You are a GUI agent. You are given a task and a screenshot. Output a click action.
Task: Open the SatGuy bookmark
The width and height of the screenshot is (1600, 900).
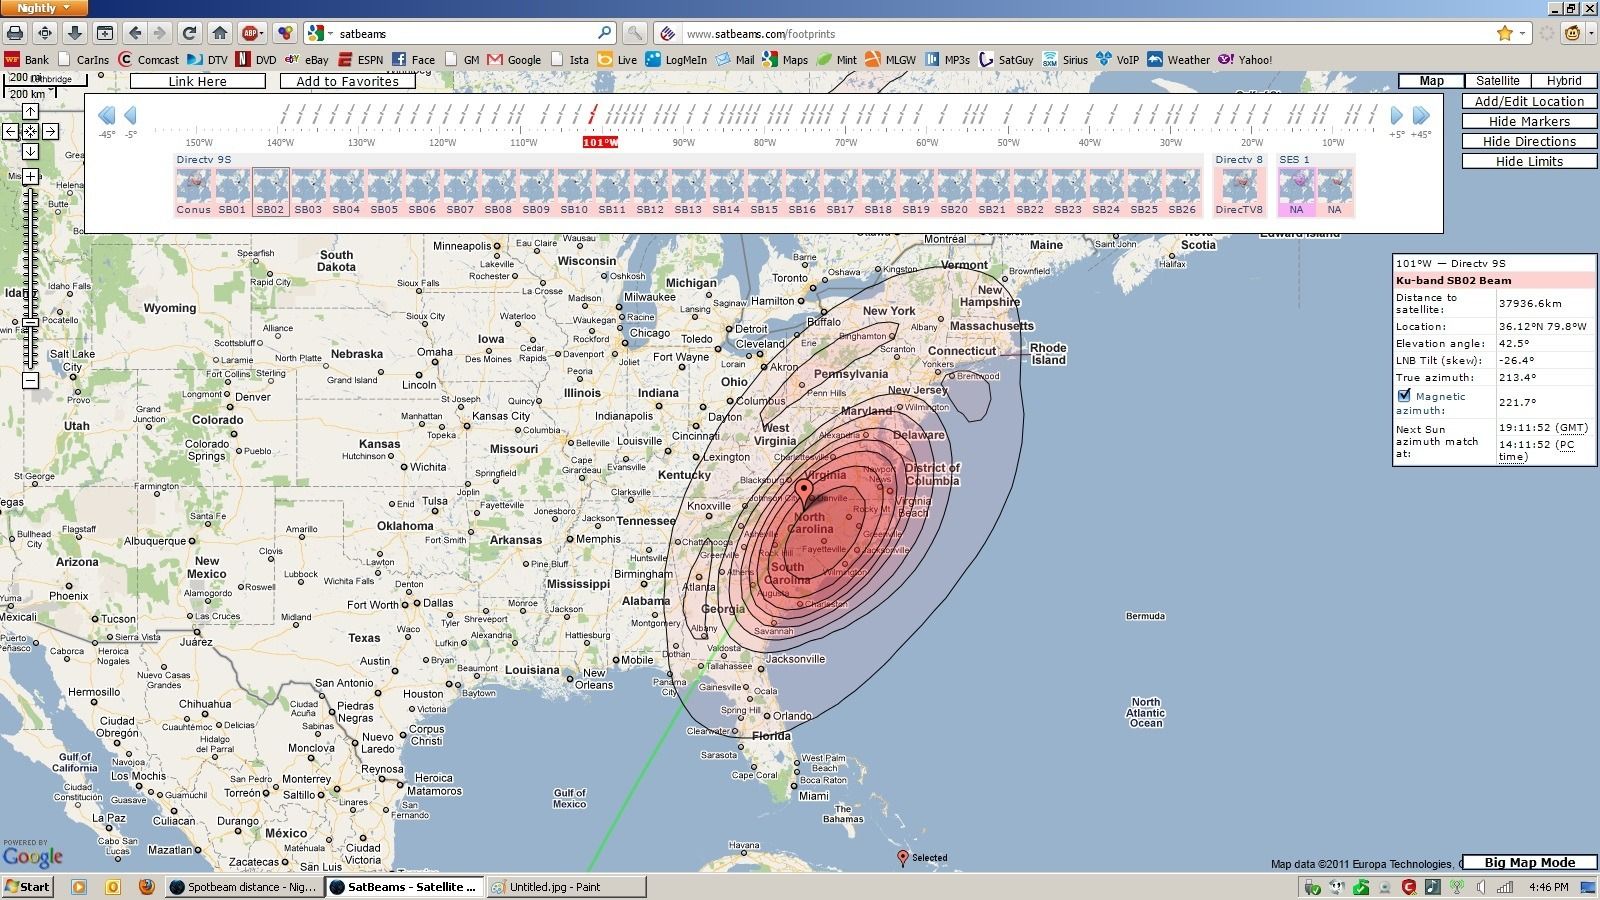1005,59
